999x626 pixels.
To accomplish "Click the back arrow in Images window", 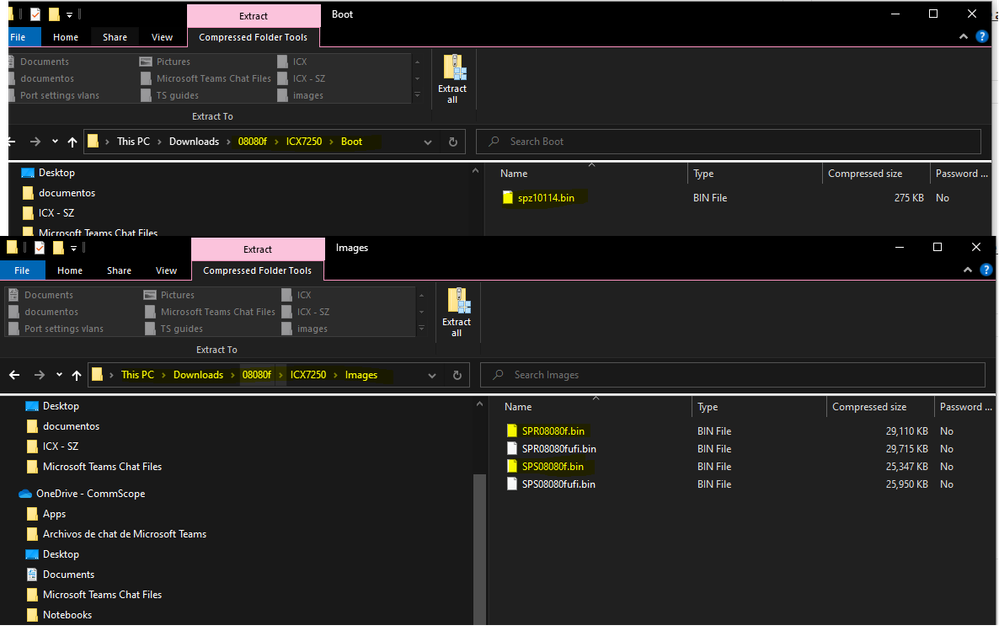I will 15,375.
